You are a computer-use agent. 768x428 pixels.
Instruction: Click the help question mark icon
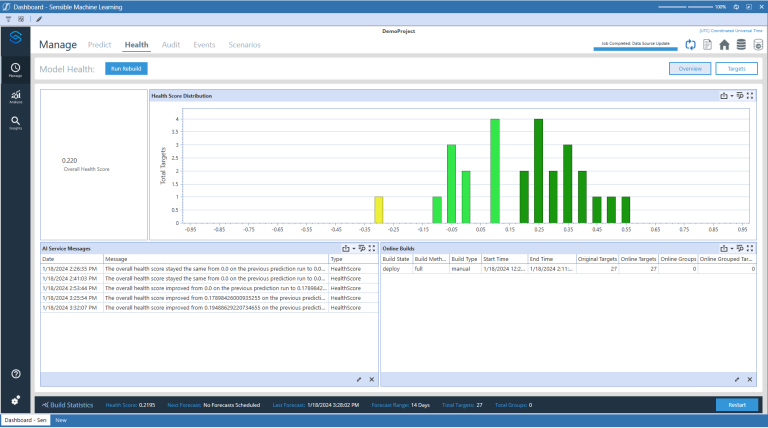pyautogui.click(x=15, y=373)
